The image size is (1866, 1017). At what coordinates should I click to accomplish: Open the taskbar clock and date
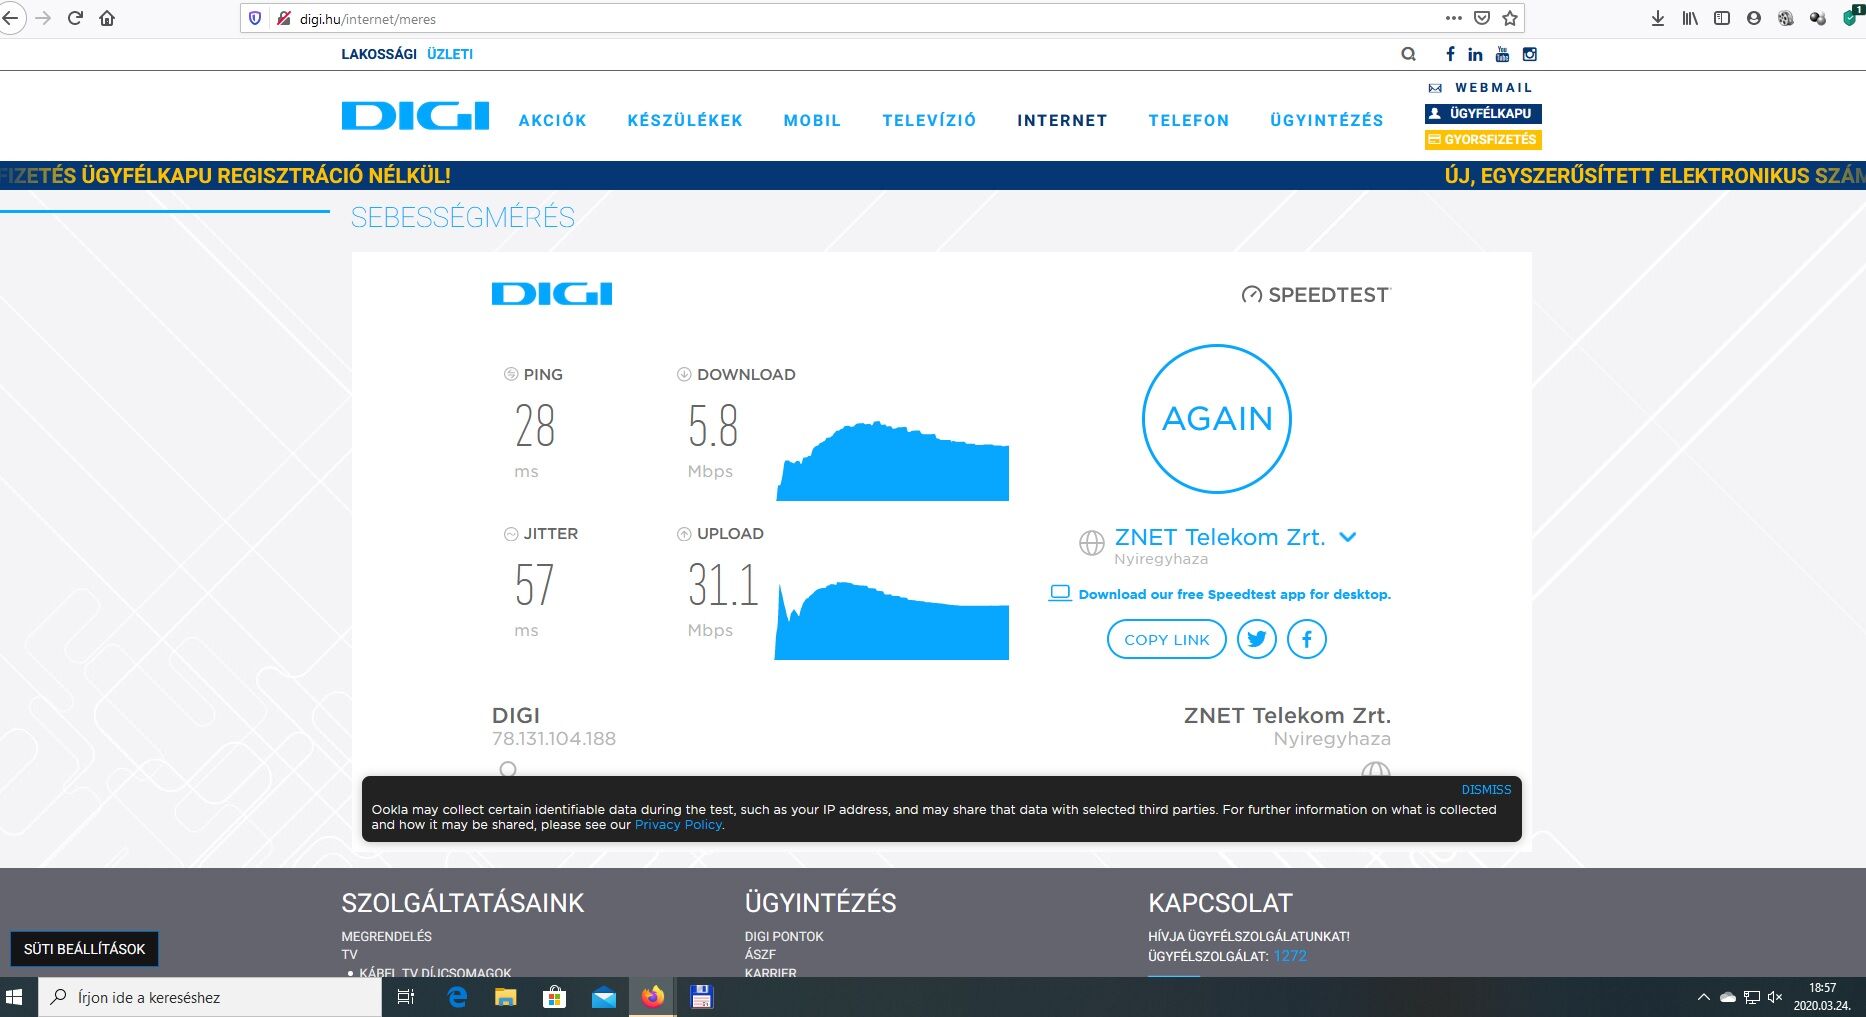(x=1822, y=997)
